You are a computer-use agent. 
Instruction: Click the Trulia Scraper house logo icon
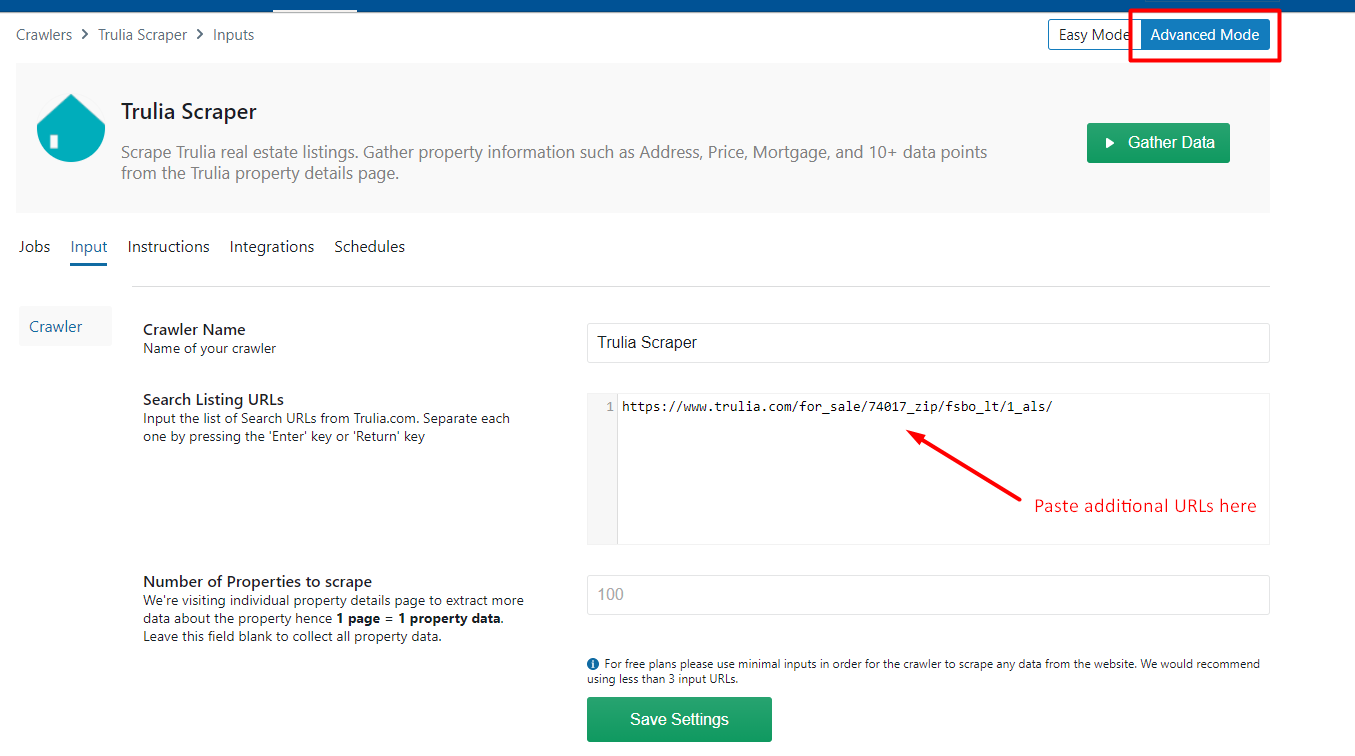point(71,128)
